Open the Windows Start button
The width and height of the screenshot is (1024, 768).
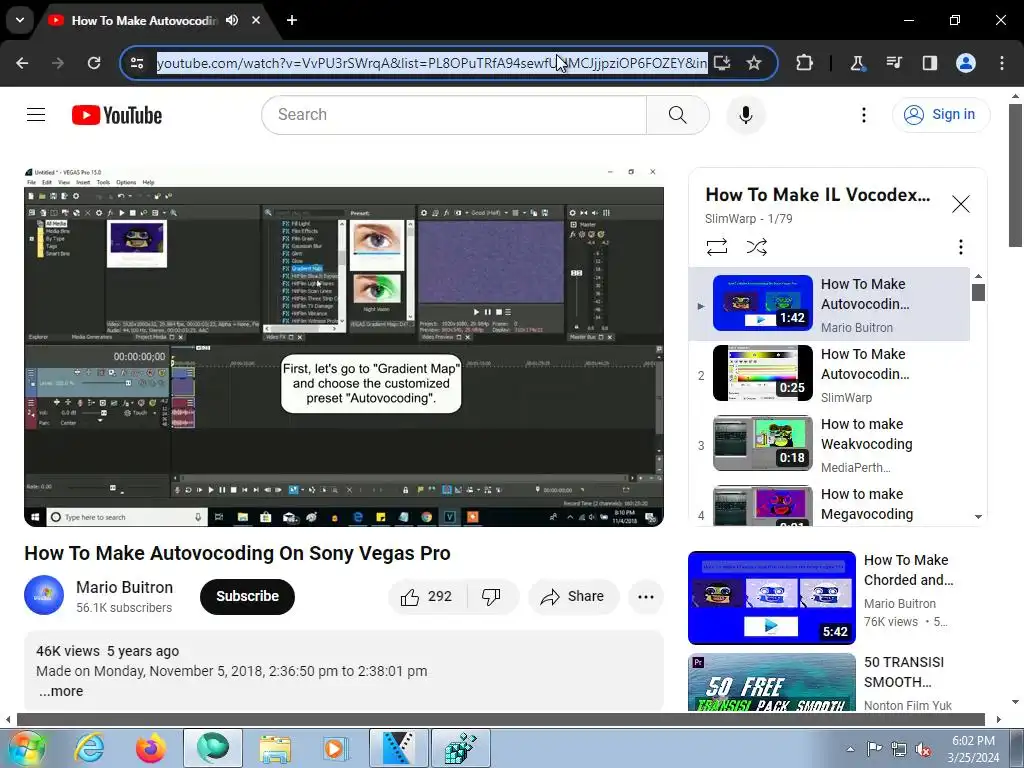coord(27,748)
